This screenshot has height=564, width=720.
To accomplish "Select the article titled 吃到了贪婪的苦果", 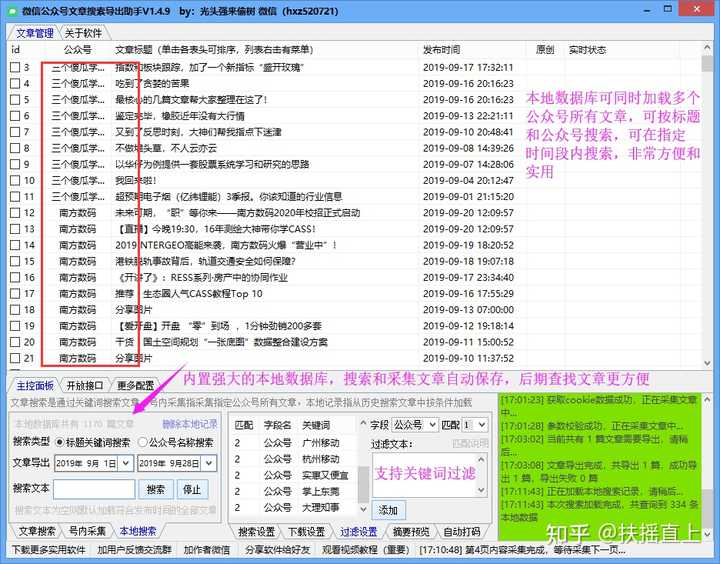I will click(x=152, y=84).
